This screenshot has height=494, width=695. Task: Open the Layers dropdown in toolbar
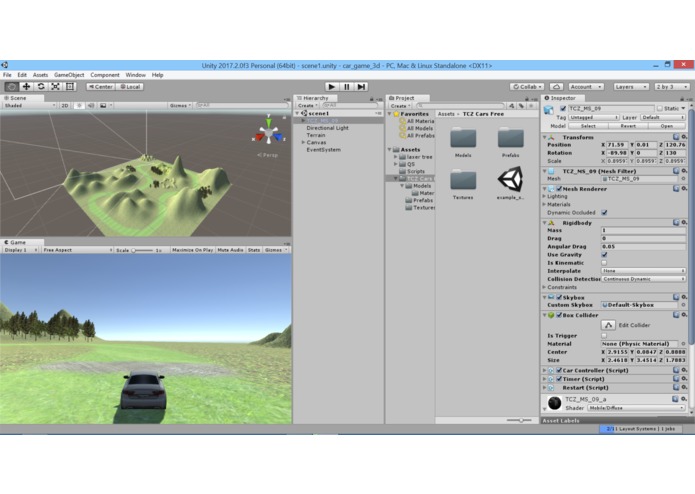(631, 86)
